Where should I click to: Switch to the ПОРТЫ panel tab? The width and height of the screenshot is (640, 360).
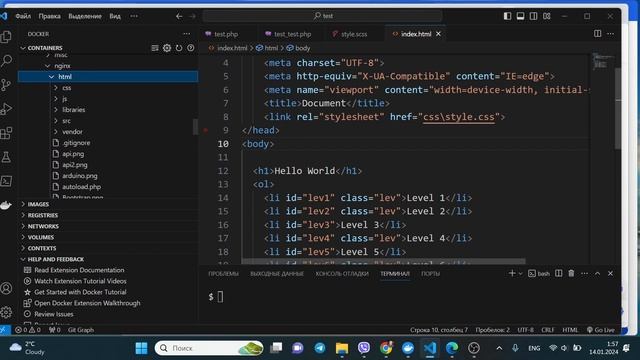(x=431, y=273)
